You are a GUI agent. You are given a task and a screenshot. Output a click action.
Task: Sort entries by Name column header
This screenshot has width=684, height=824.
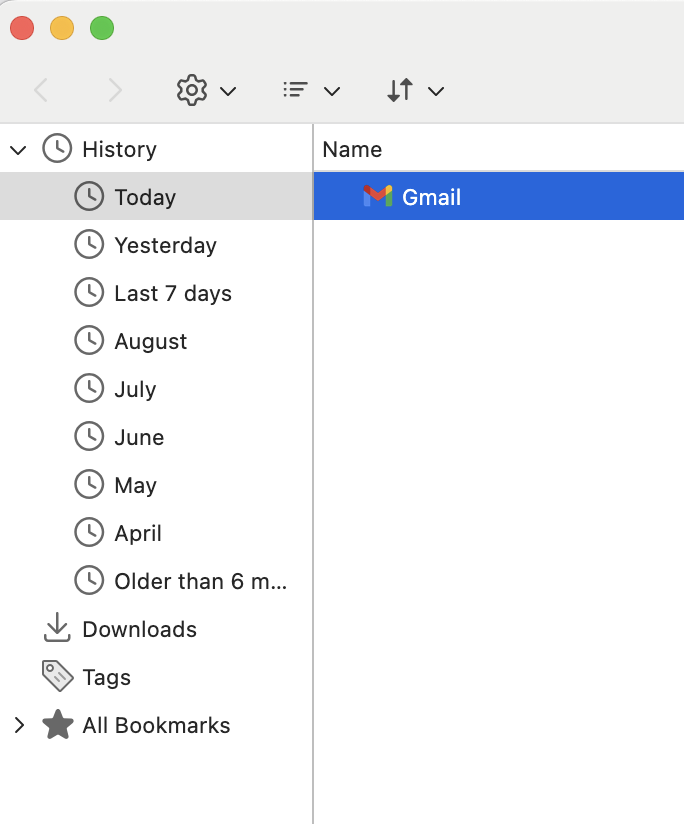coord(352,149)
